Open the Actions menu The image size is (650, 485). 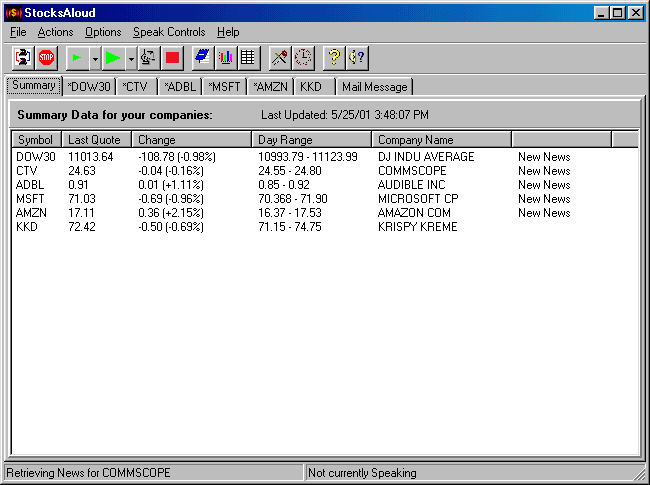55,32
